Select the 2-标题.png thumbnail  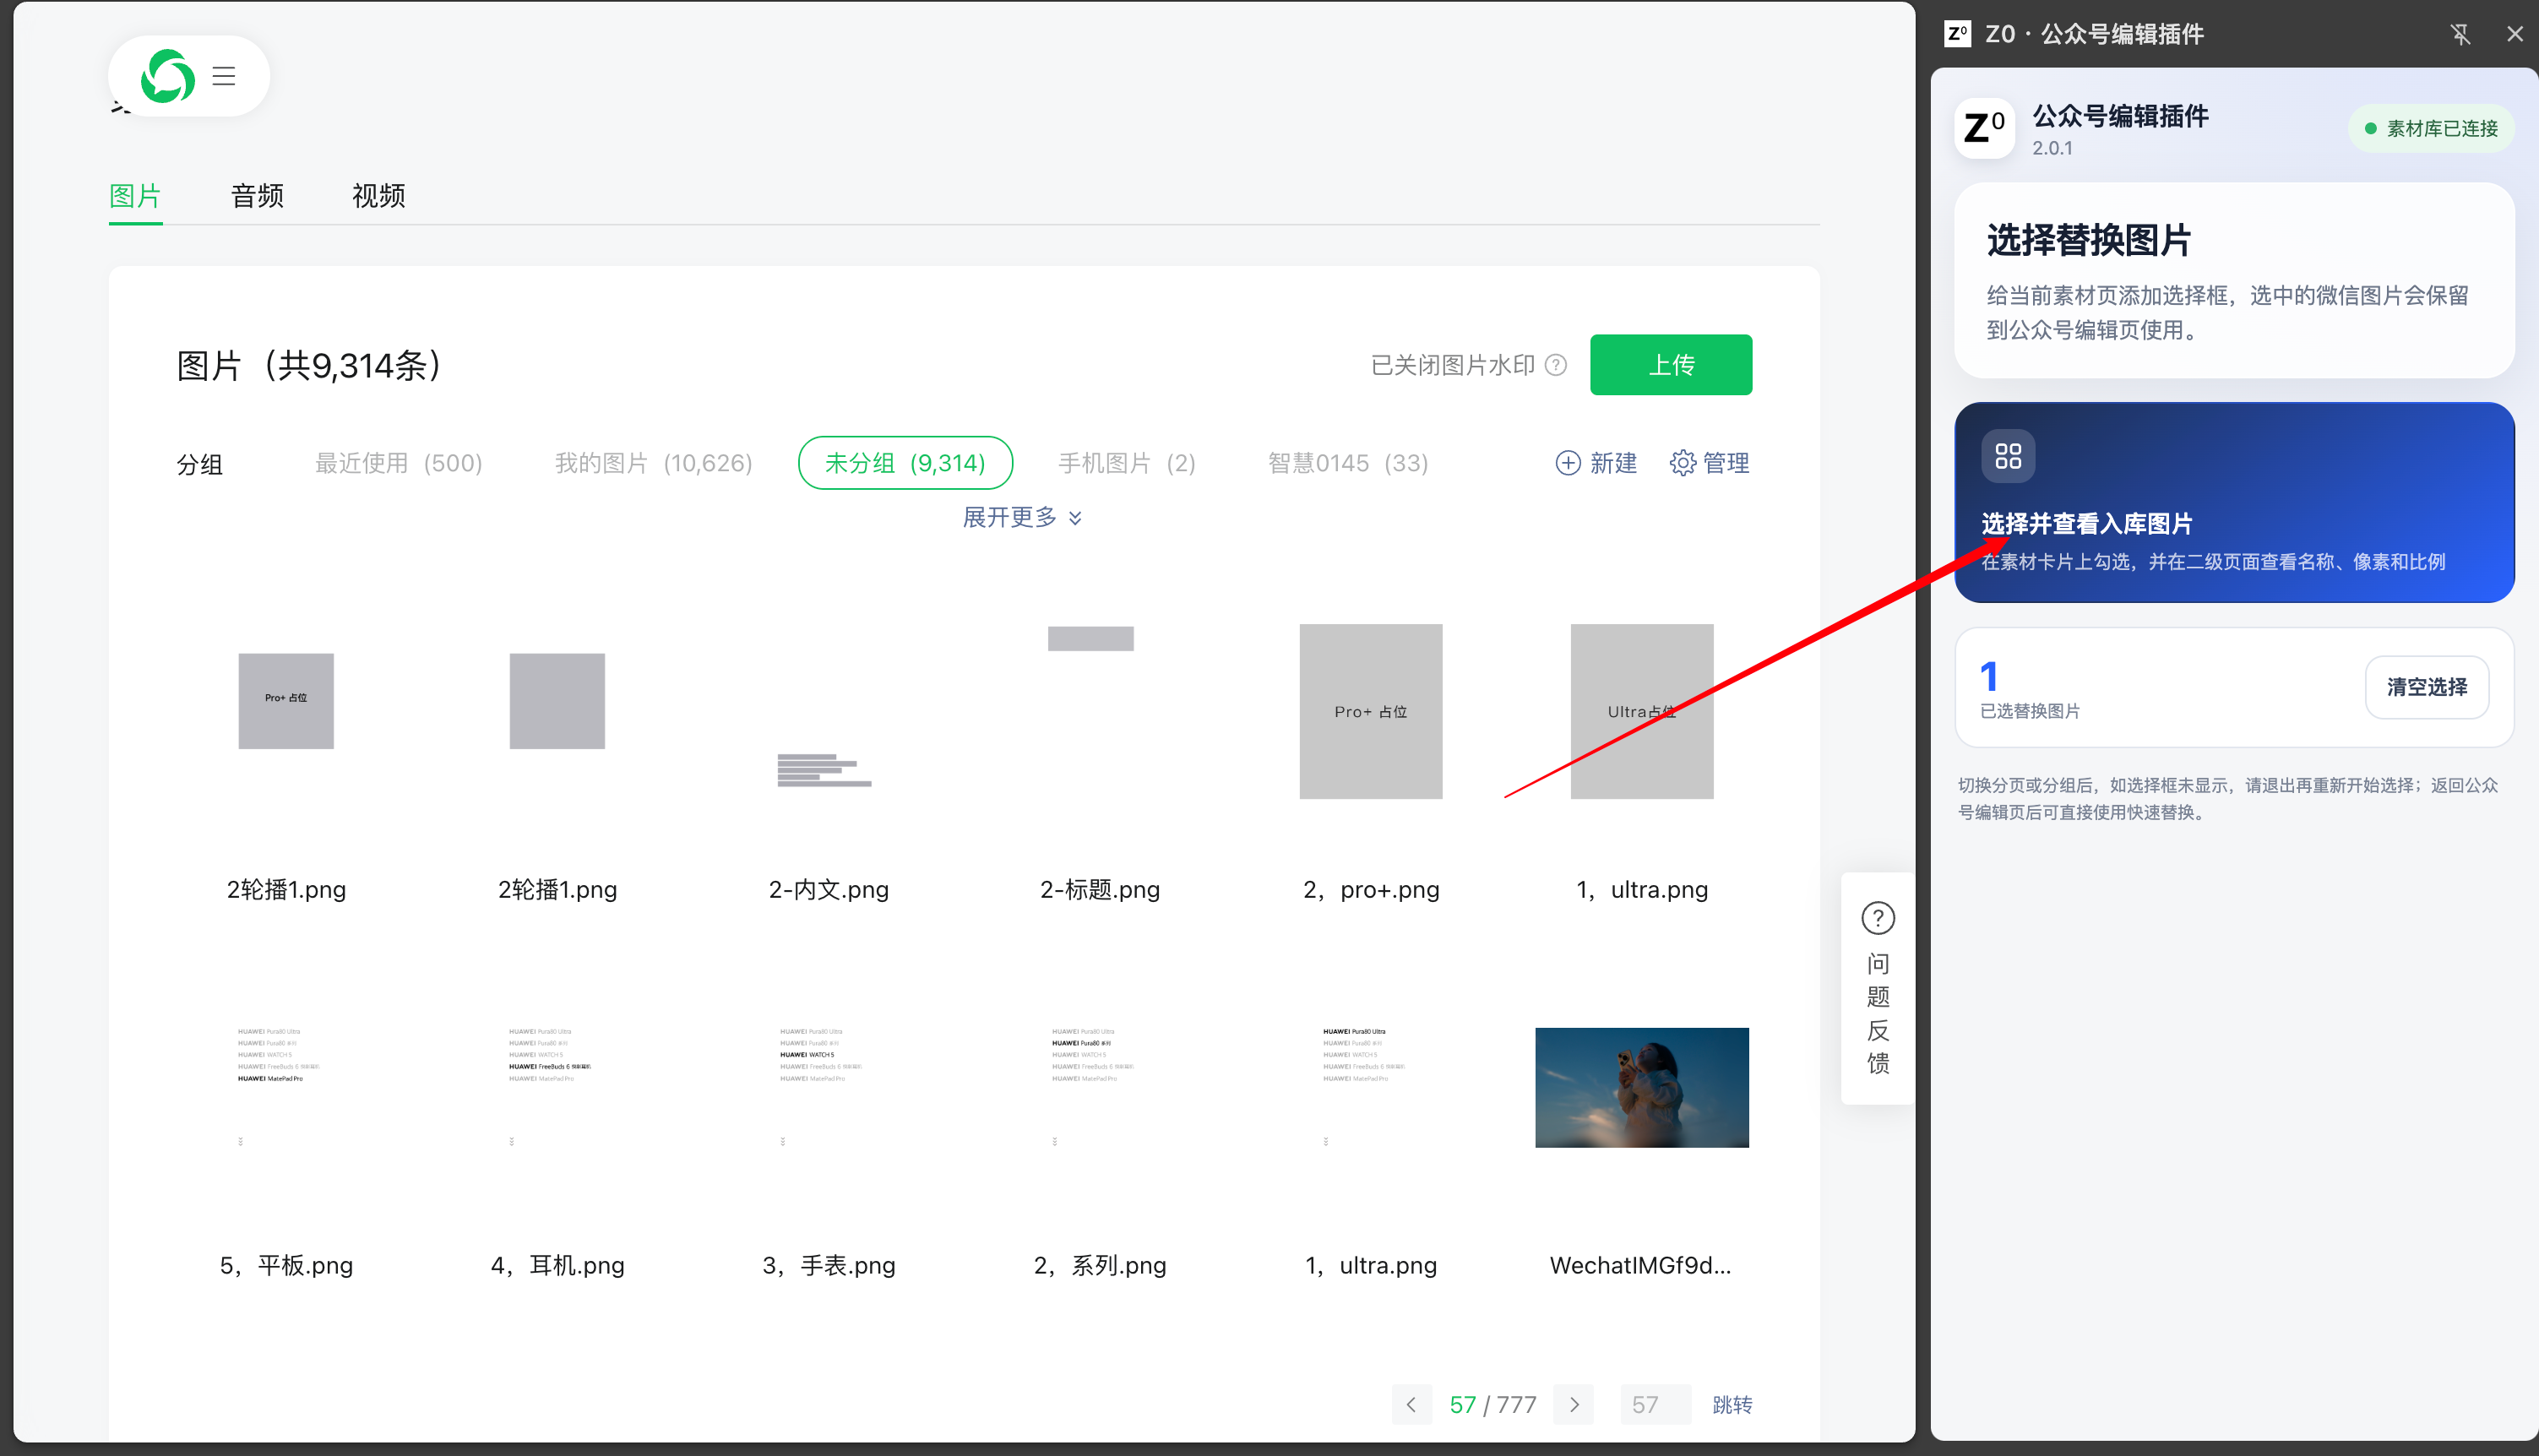(1090, 638)
